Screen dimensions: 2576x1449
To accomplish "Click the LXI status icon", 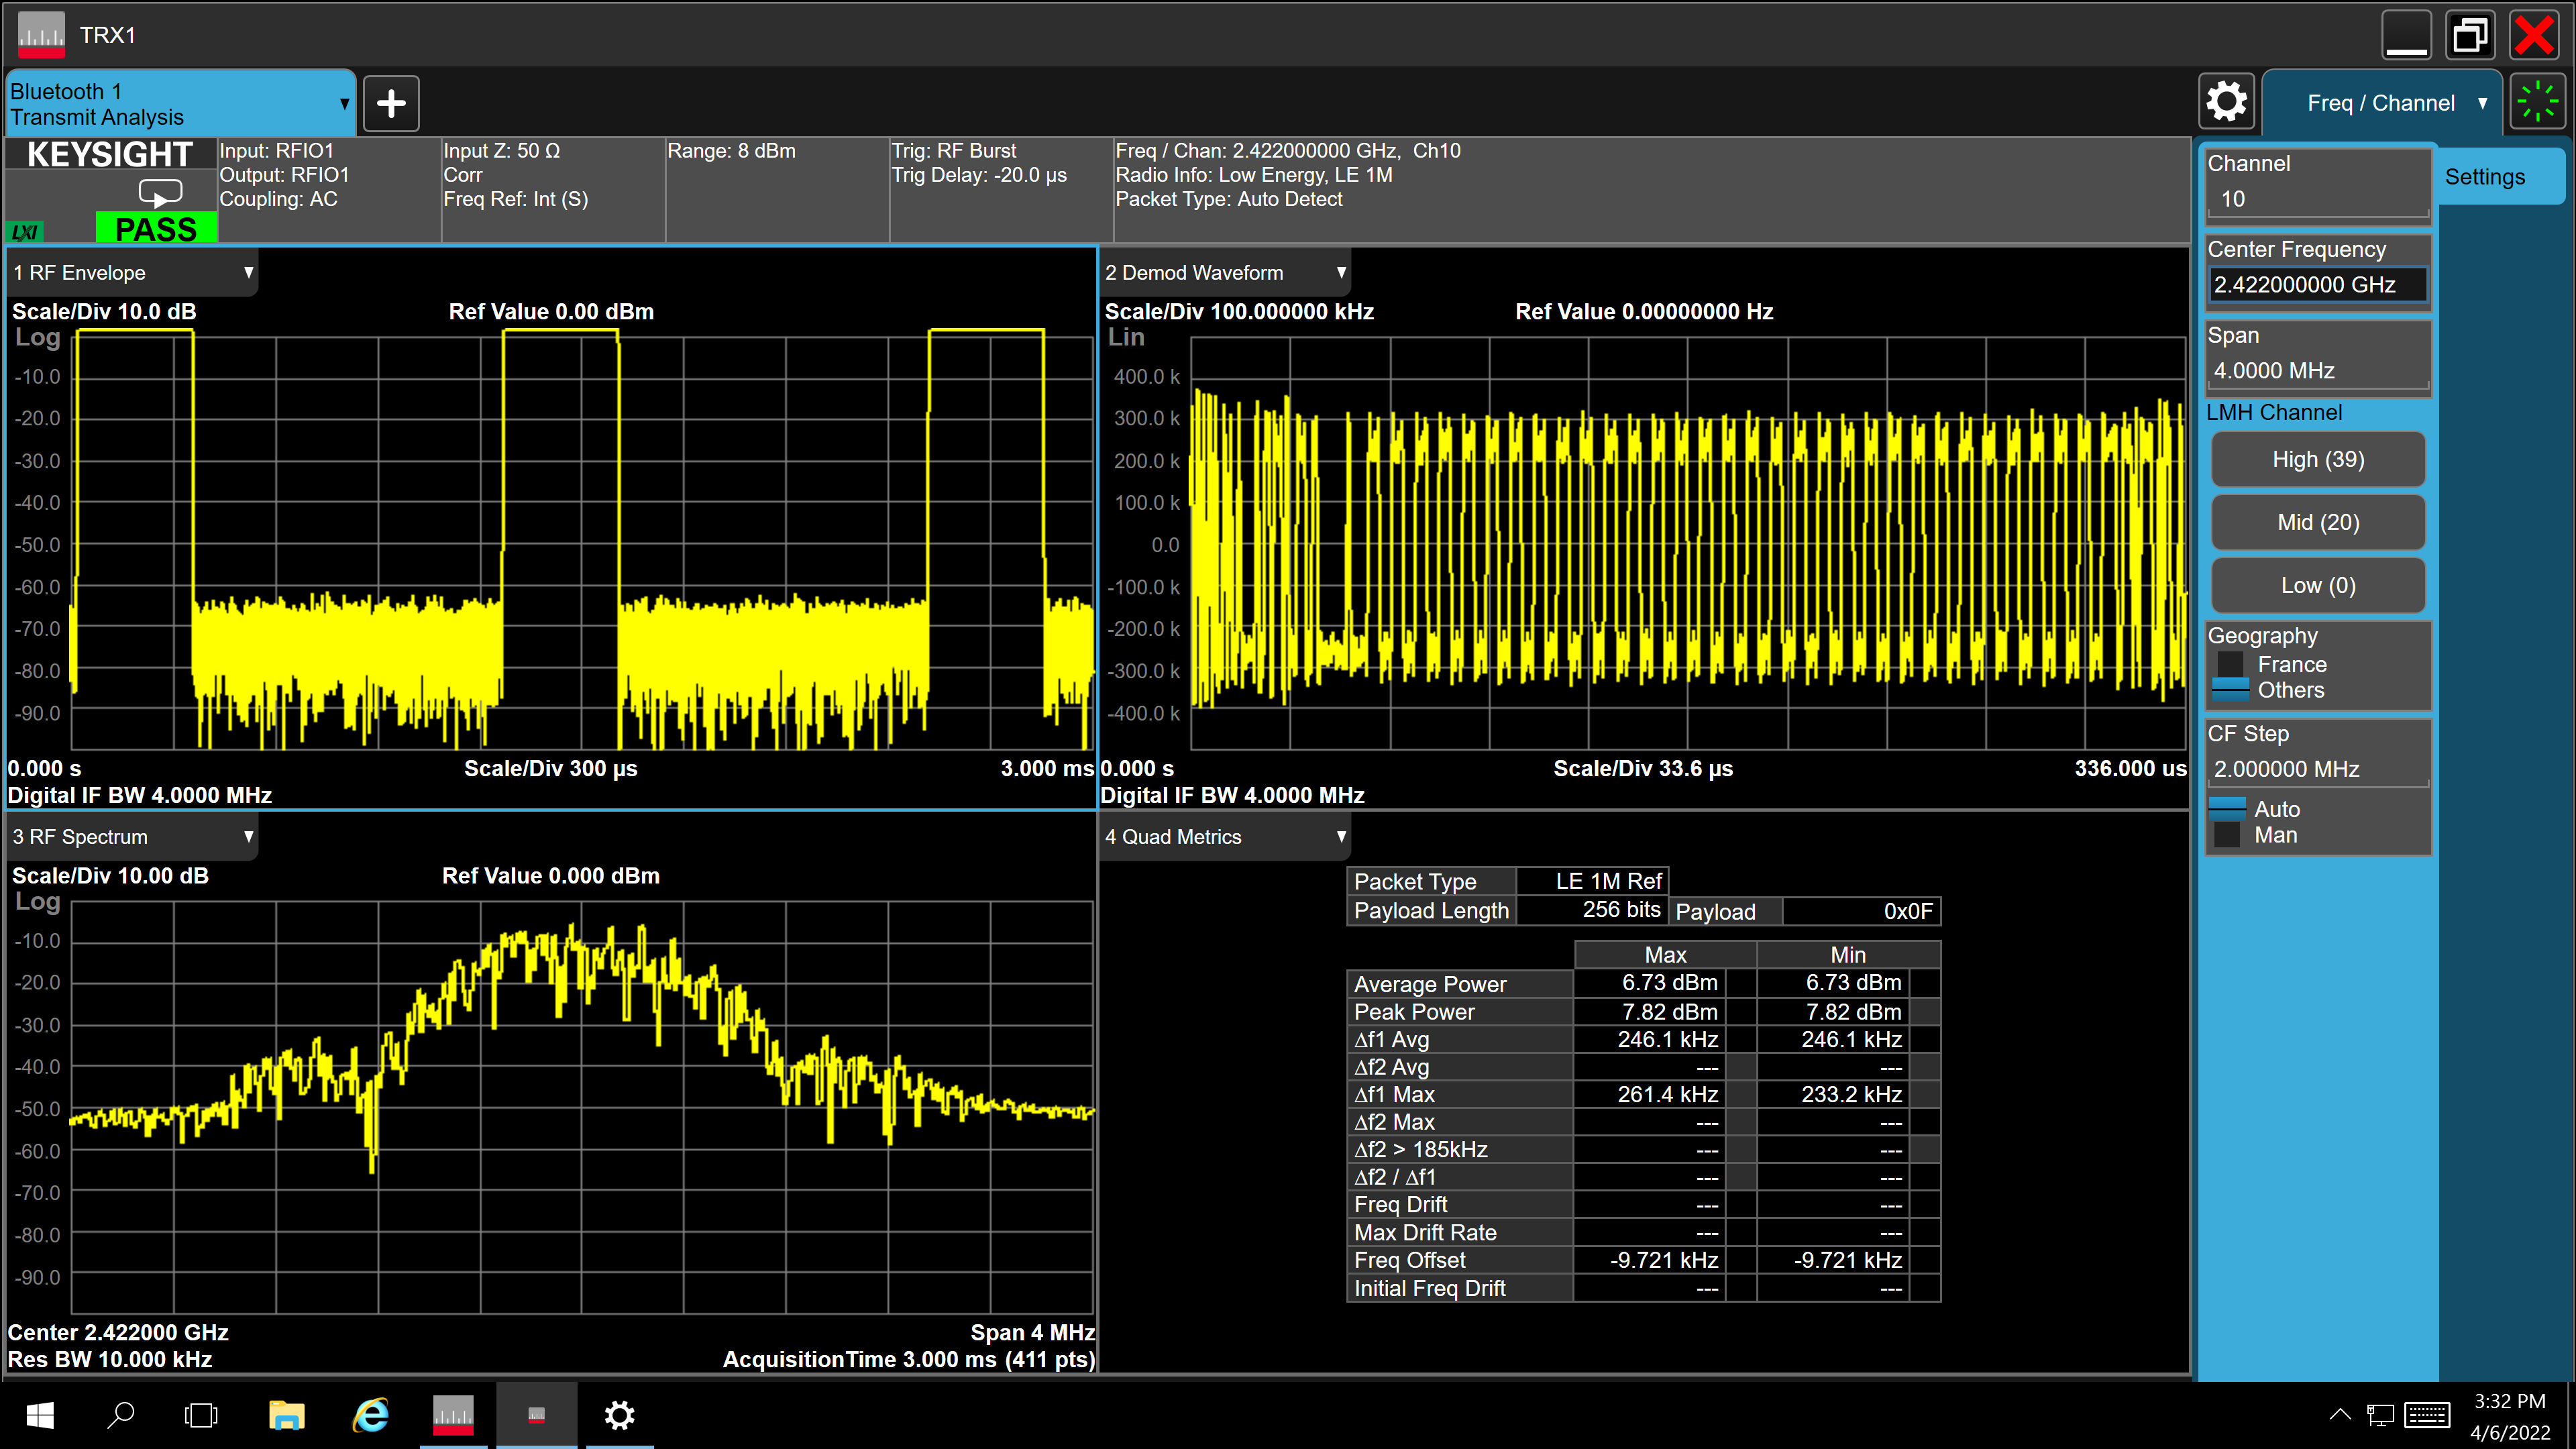I will click(25, 231).
